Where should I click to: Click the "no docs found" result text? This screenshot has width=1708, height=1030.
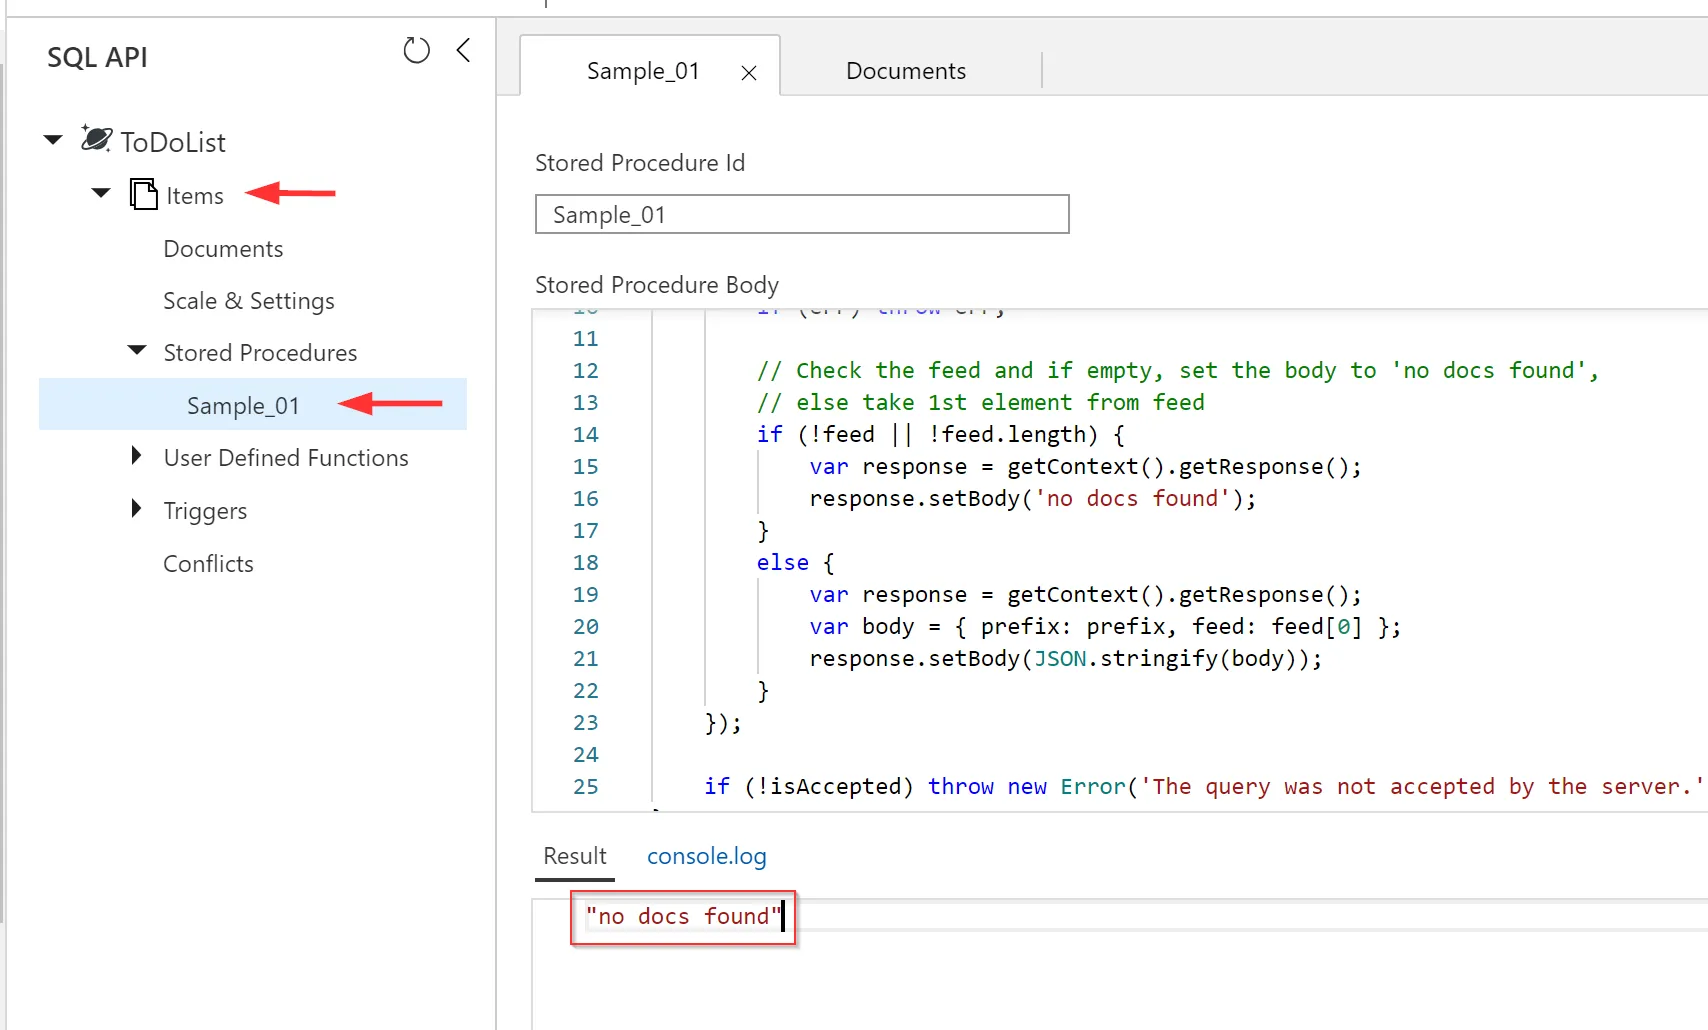[x=682, y=916]
